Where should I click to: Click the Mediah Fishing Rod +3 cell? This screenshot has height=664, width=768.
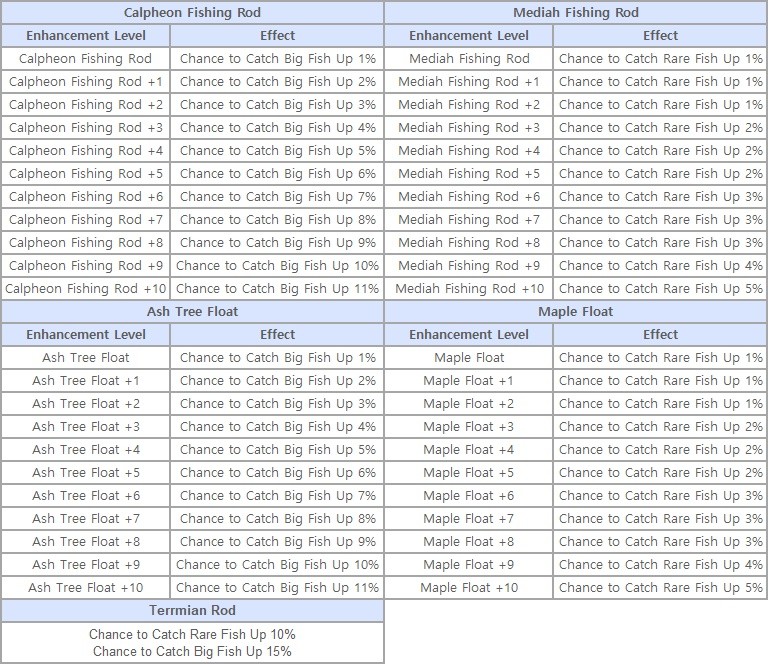469,128
